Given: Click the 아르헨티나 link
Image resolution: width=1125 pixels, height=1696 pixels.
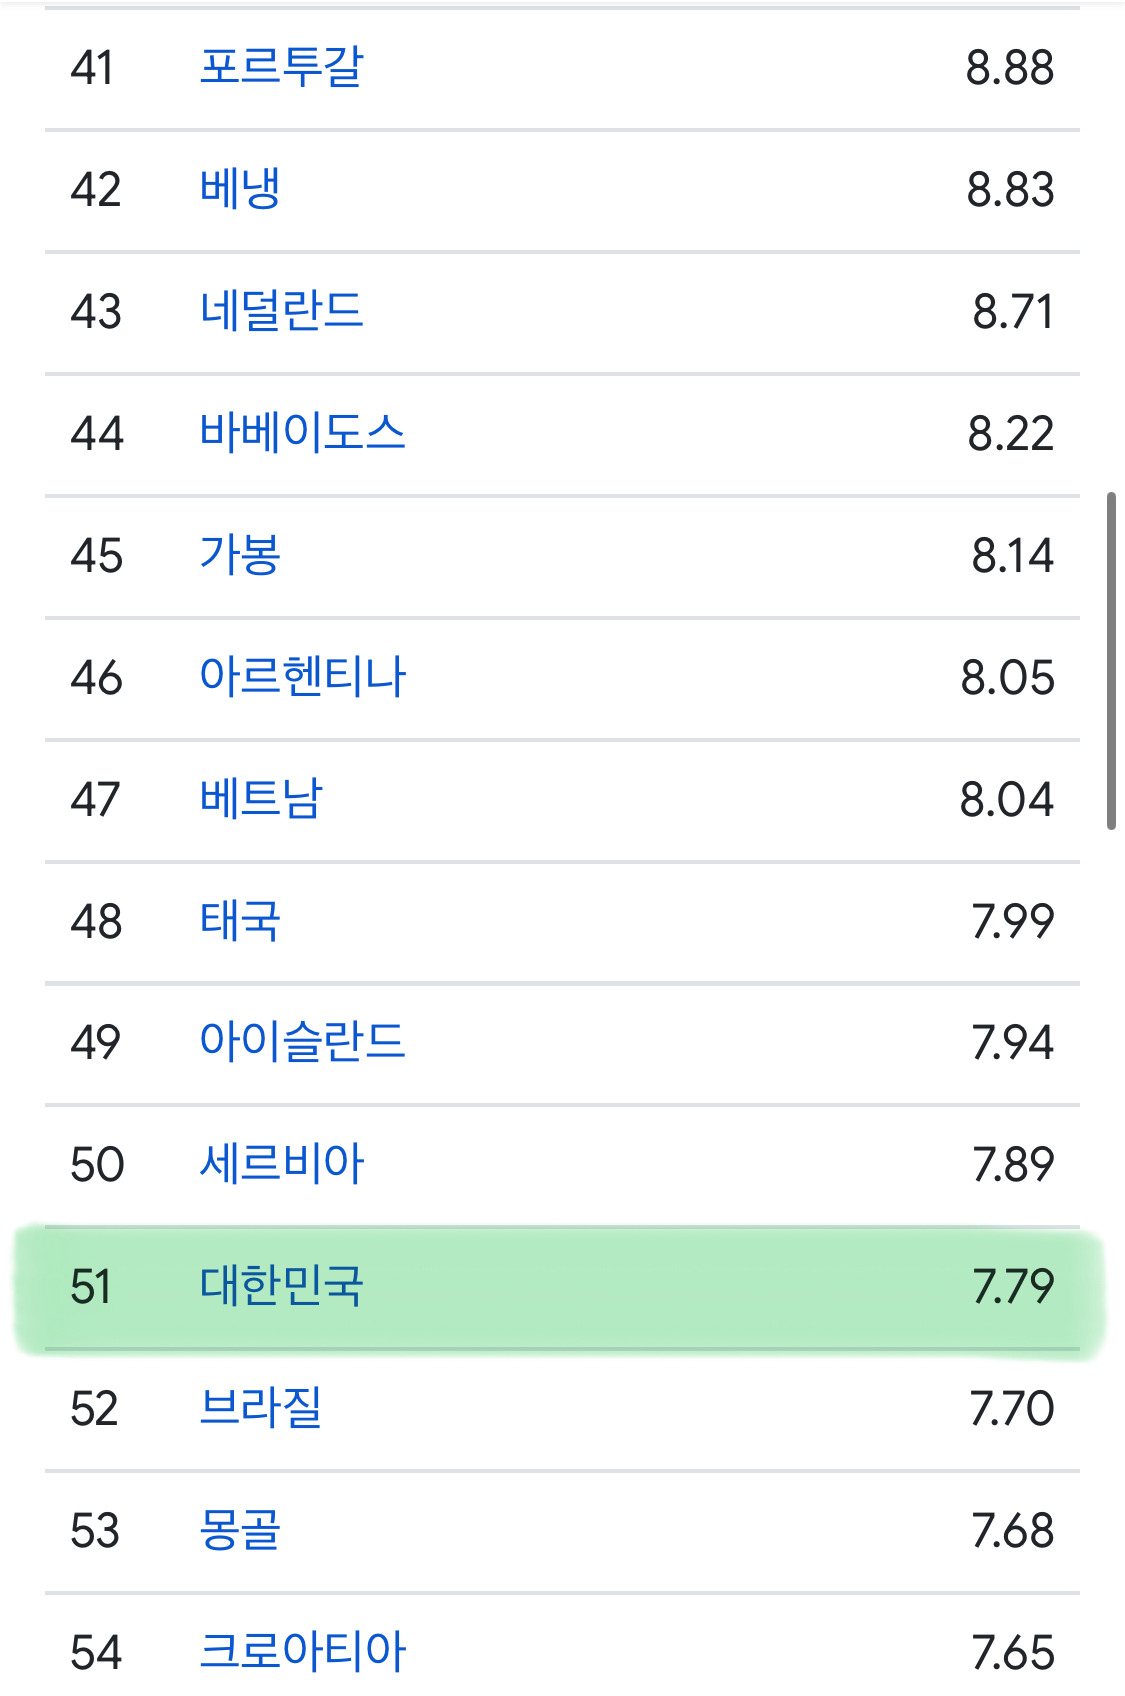Looking at the screenshot, I should pos(302,677).
